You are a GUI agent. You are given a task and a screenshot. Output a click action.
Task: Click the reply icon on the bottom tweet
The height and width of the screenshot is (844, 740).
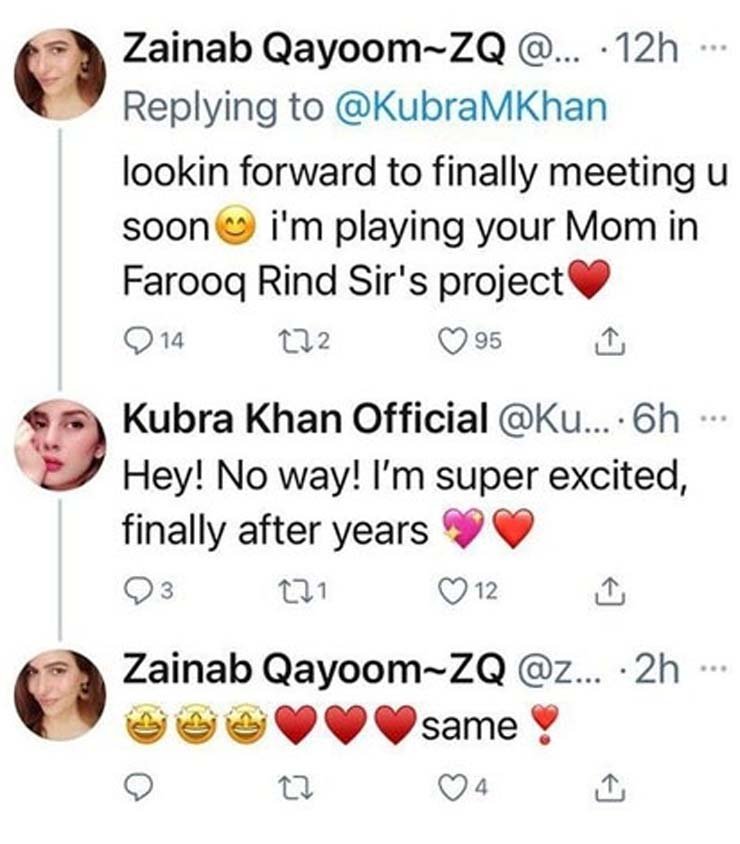138,786
